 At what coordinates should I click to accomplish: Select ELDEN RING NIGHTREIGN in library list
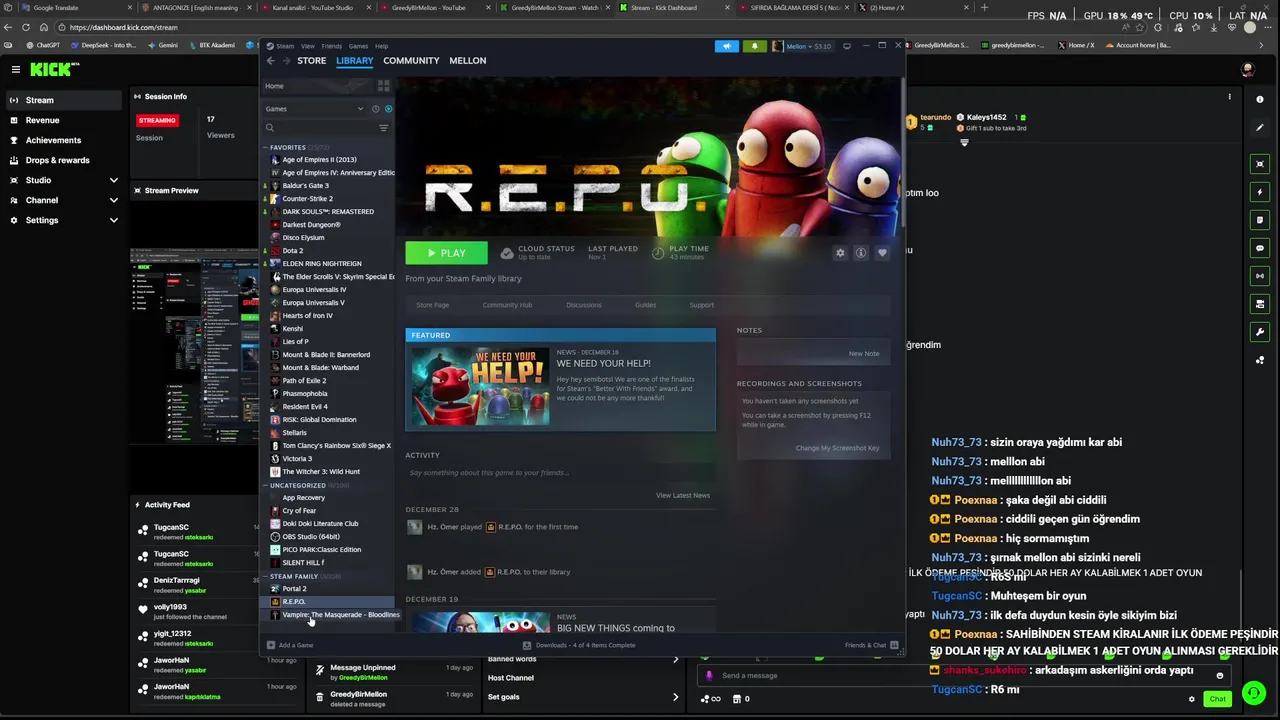pos(329,264)
